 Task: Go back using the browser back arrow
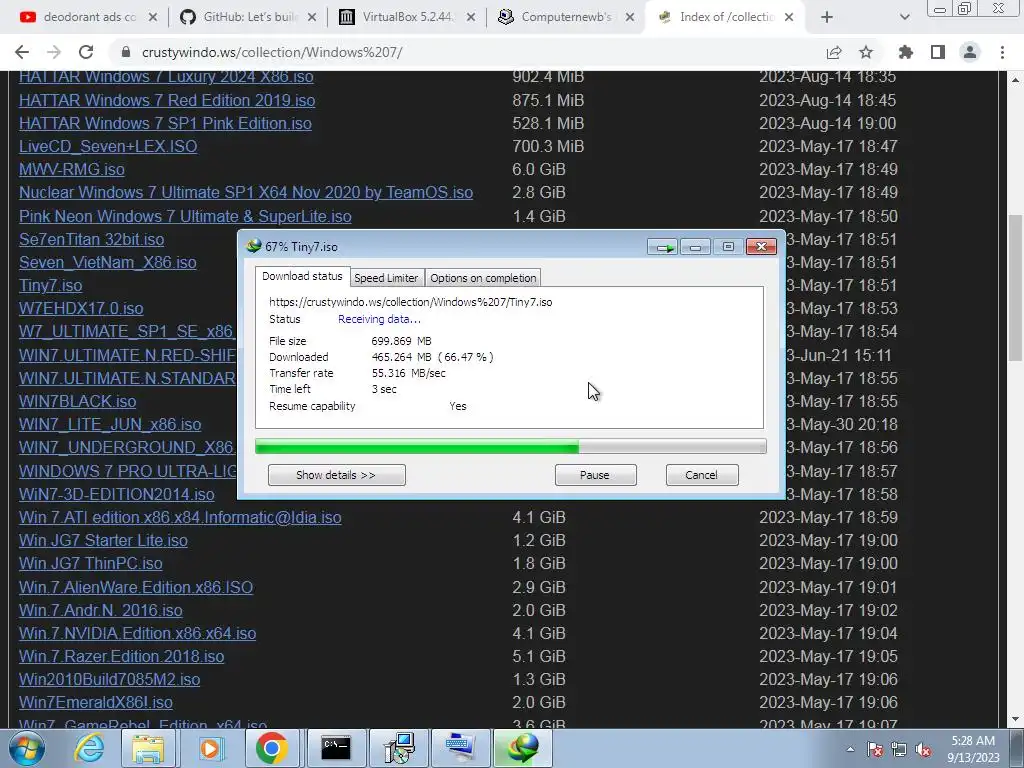click(x=22, y=52)
